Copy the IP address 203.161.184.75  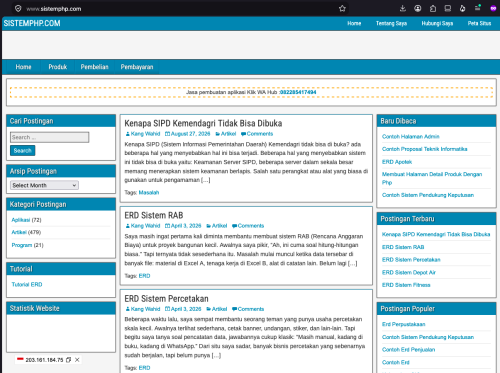coord(68,360)
